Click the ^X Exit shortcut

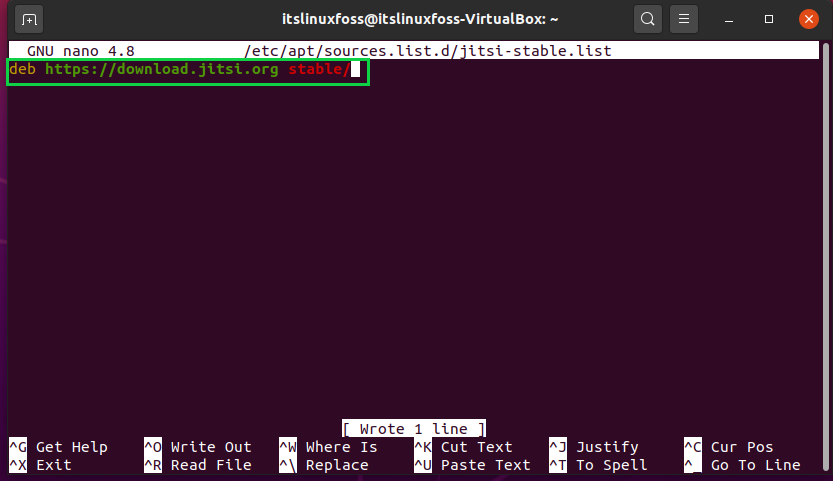point(40,465)
